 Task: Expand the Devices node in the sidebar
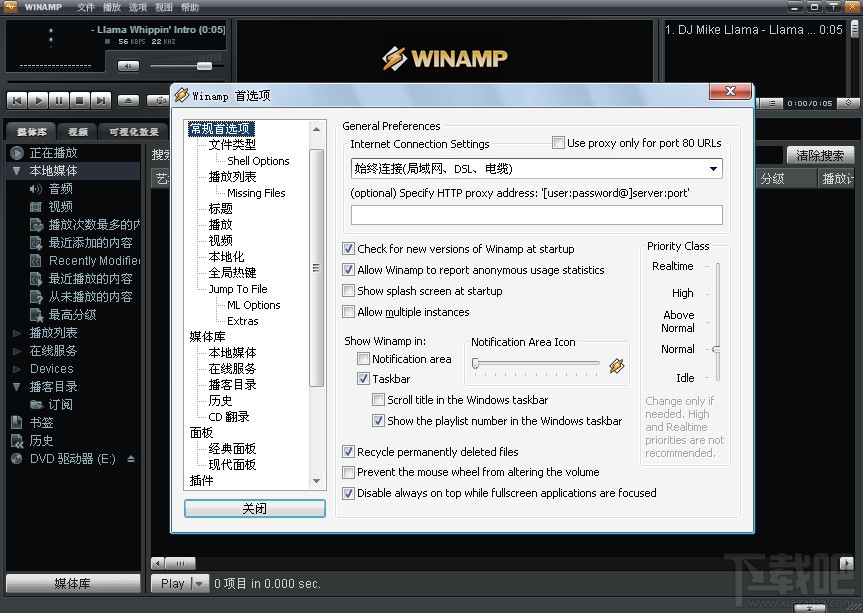point(14,368)
